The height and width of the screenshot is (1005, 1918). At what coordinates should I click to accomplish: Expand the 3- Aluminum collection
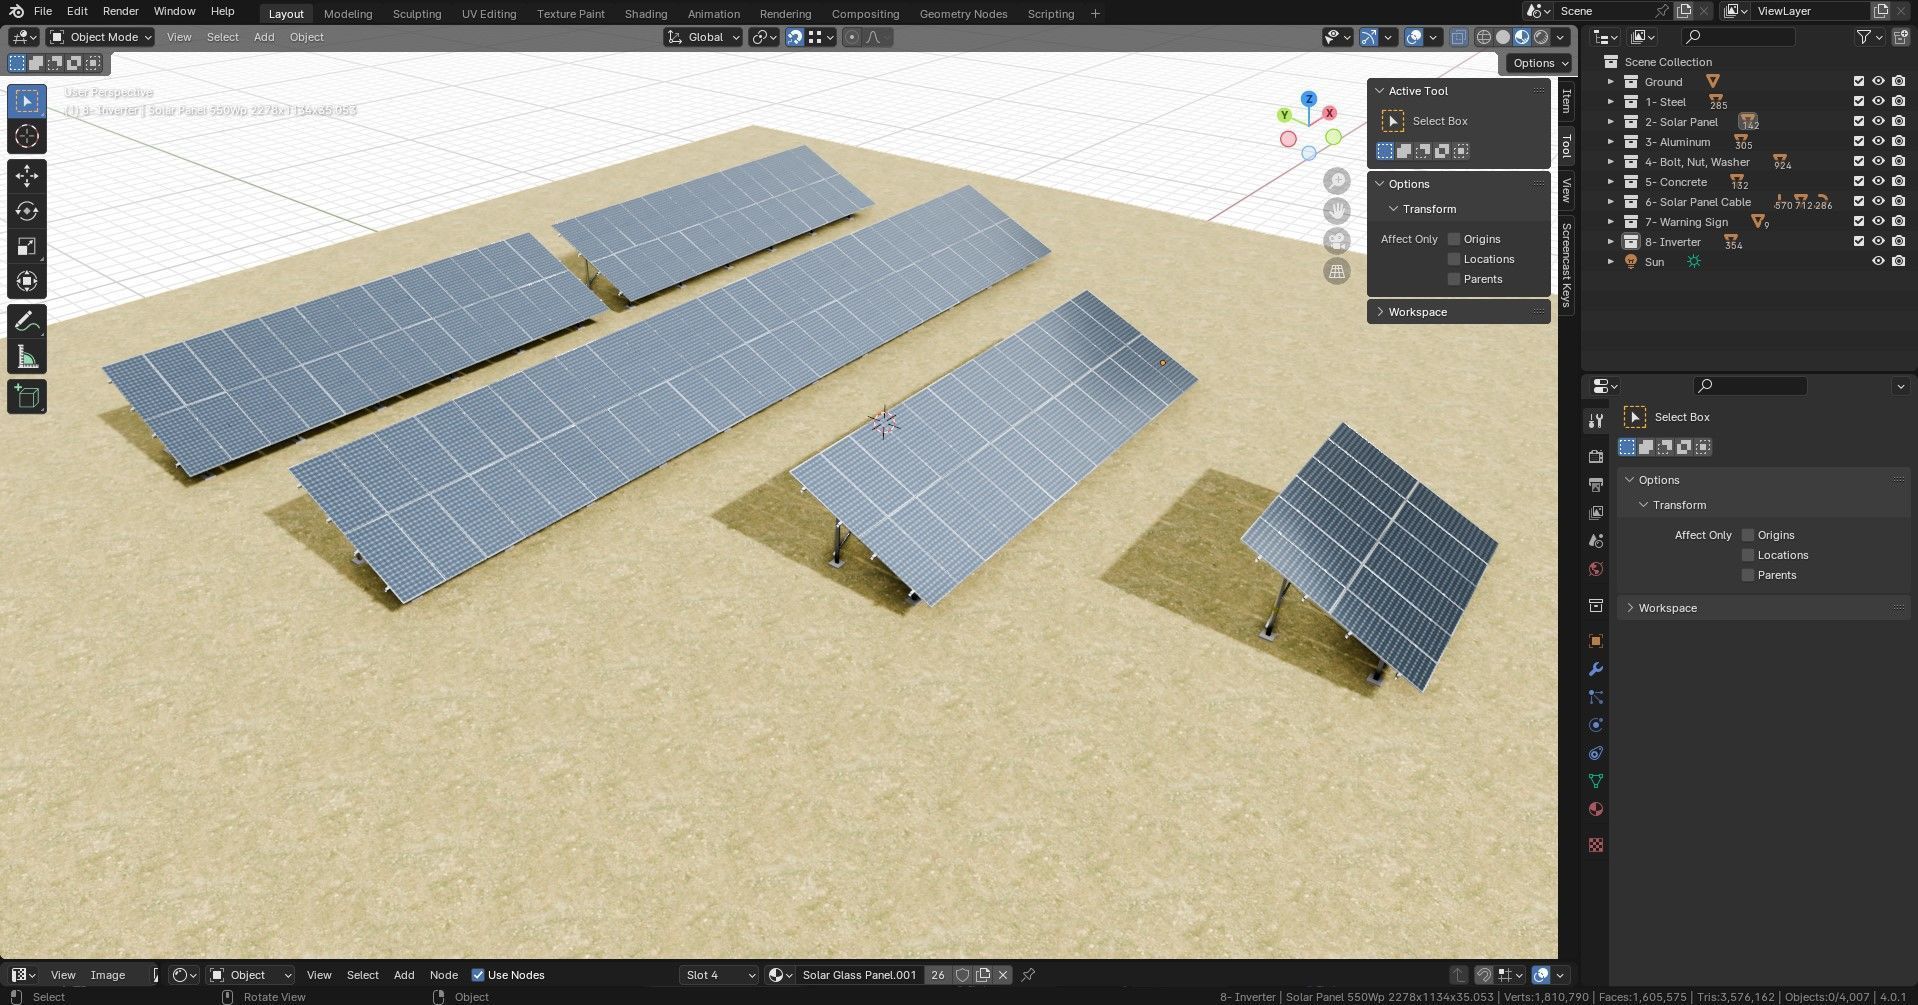point(1610,142)
